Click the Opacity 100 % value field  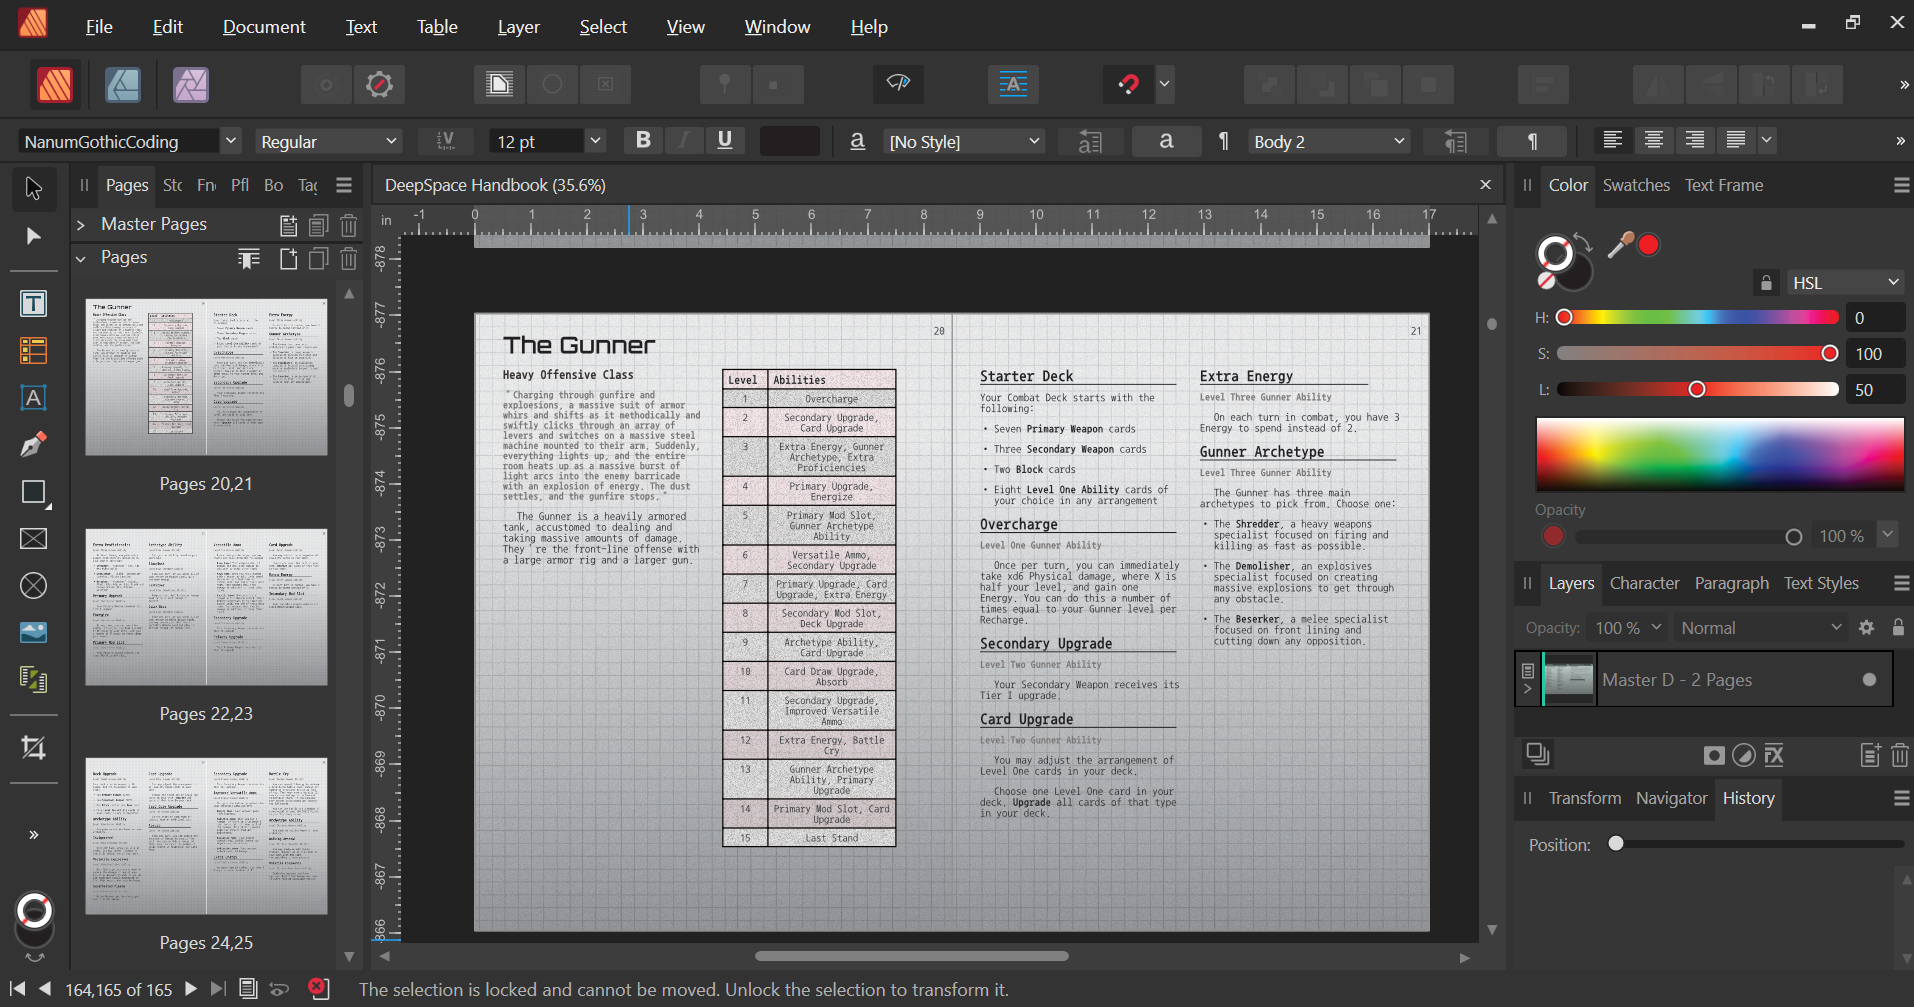click(1841, 536)
